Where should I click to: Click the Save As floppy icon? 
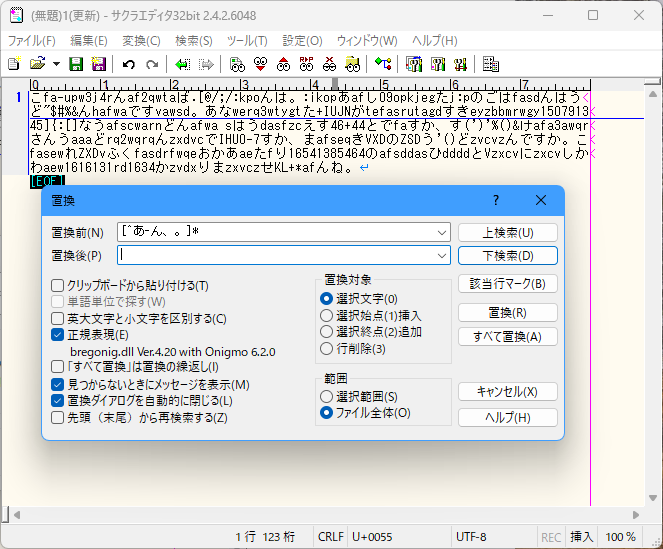pyautogui.click(x=99, y=64)
